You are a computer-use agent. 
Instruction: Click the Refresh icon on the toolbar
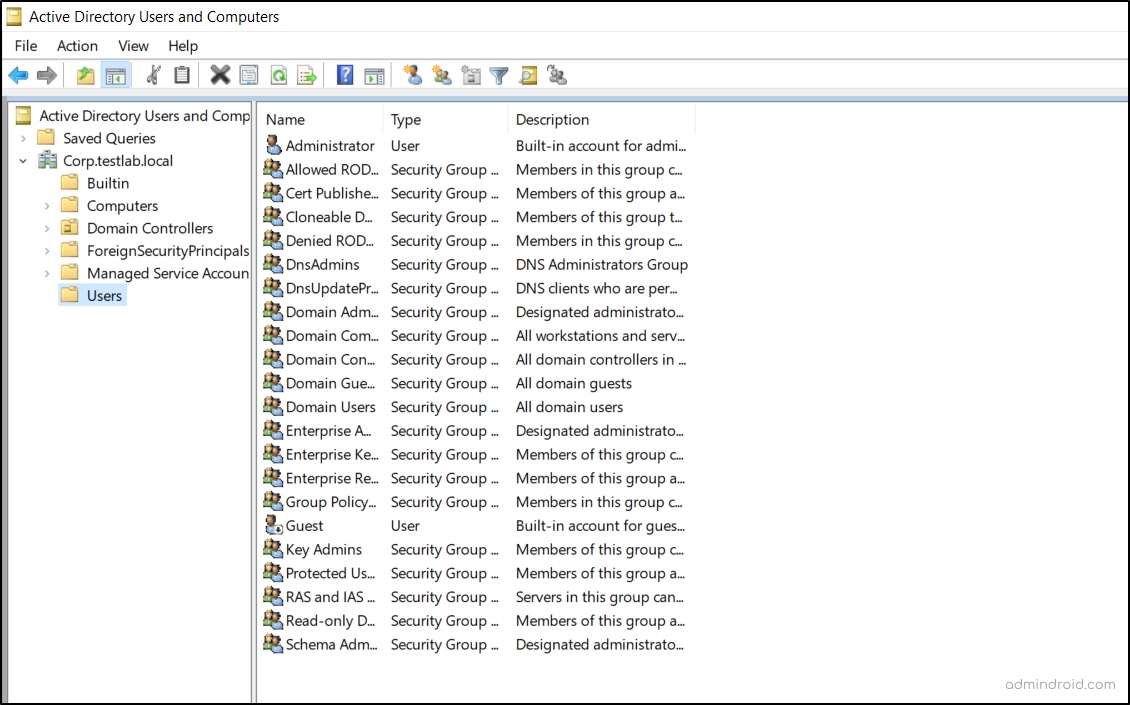[279, 75]
